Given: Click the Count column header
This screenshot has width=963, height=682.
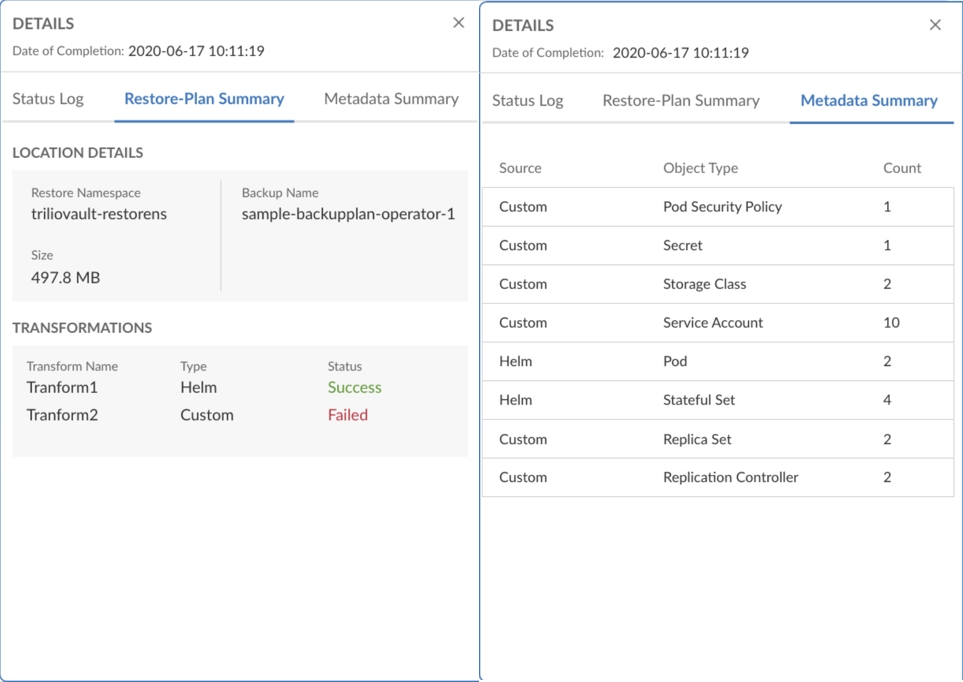Looking at the screenshot, I should click(x=902, y=168).
